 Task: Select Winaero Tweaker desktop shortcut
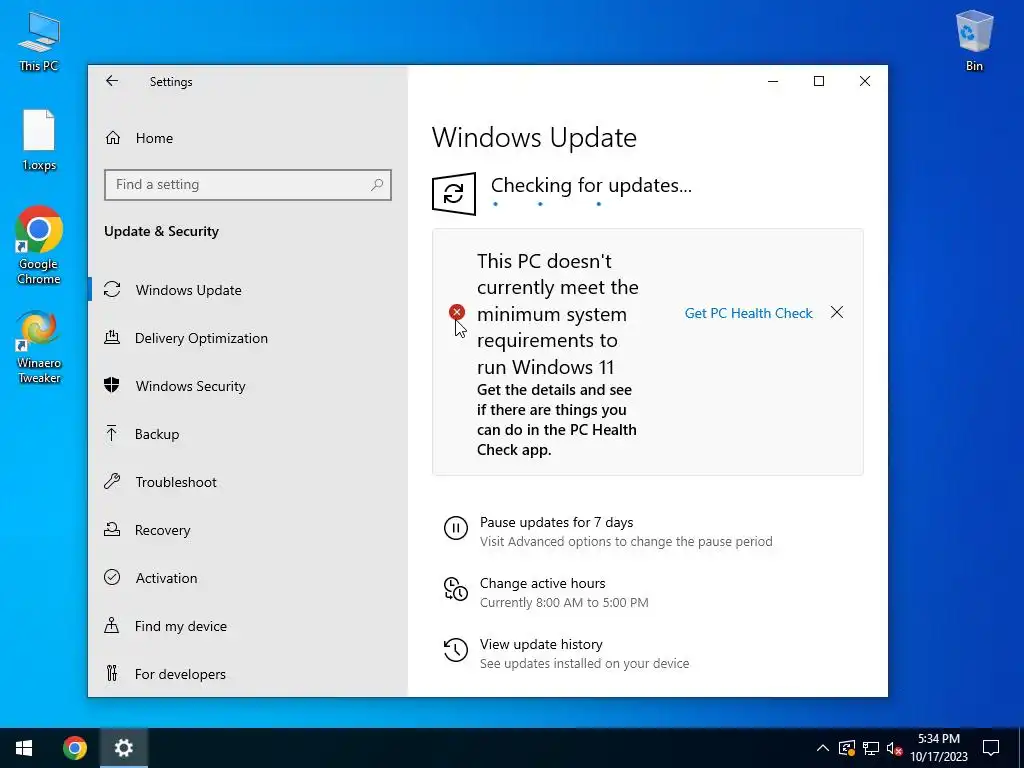click(x=39, y=347)
